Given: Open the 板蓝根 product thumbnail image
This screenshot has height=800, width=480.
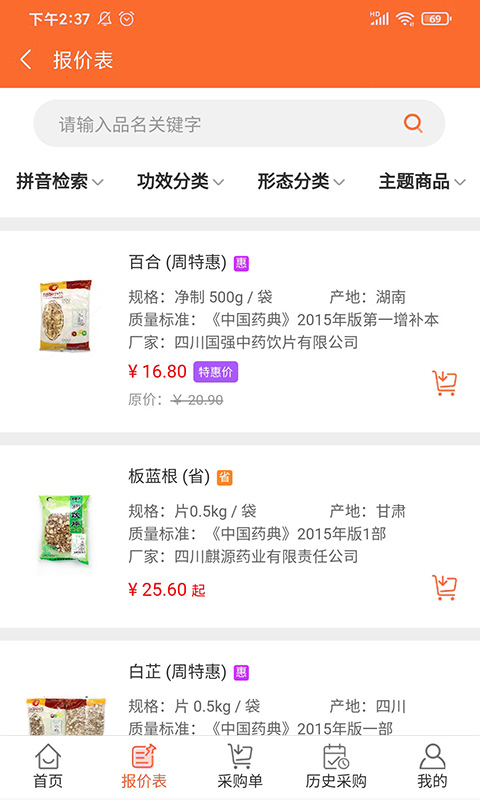Looking at the screenshot, I should pos(64,530).
